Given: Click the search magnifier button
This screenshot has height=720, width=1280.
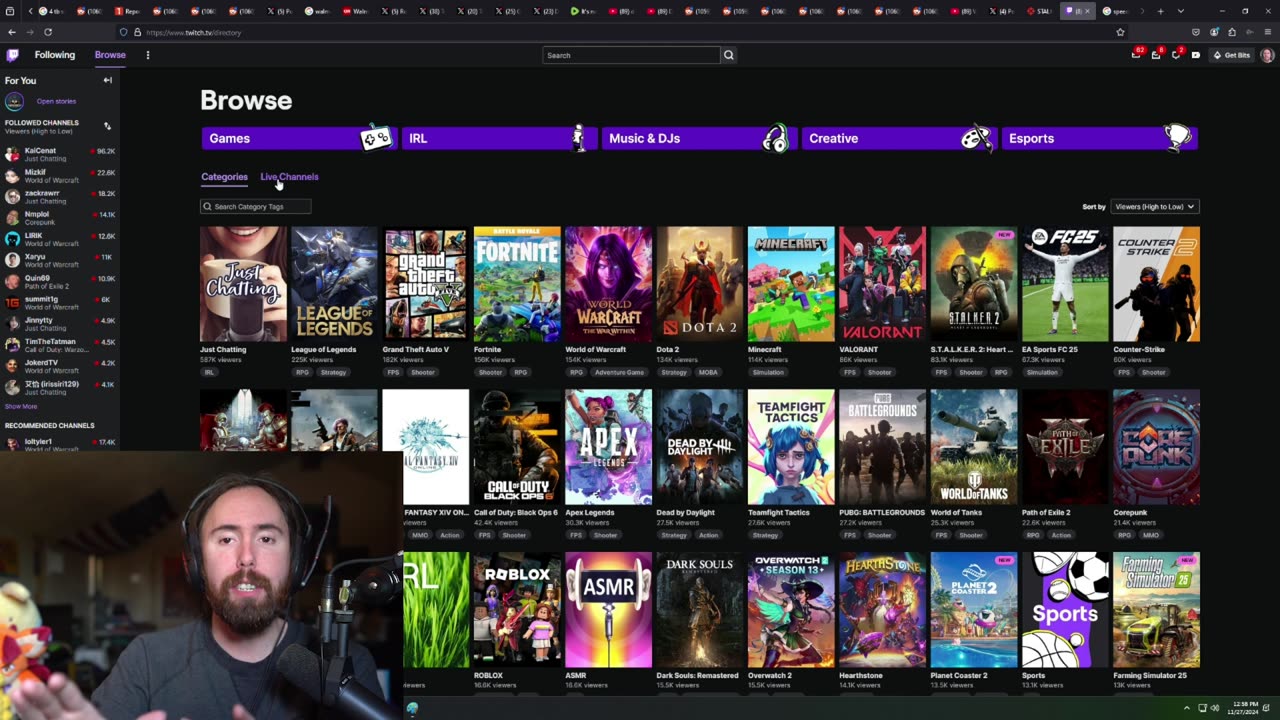Looking at the screenshot, I should tap(728, 55).
